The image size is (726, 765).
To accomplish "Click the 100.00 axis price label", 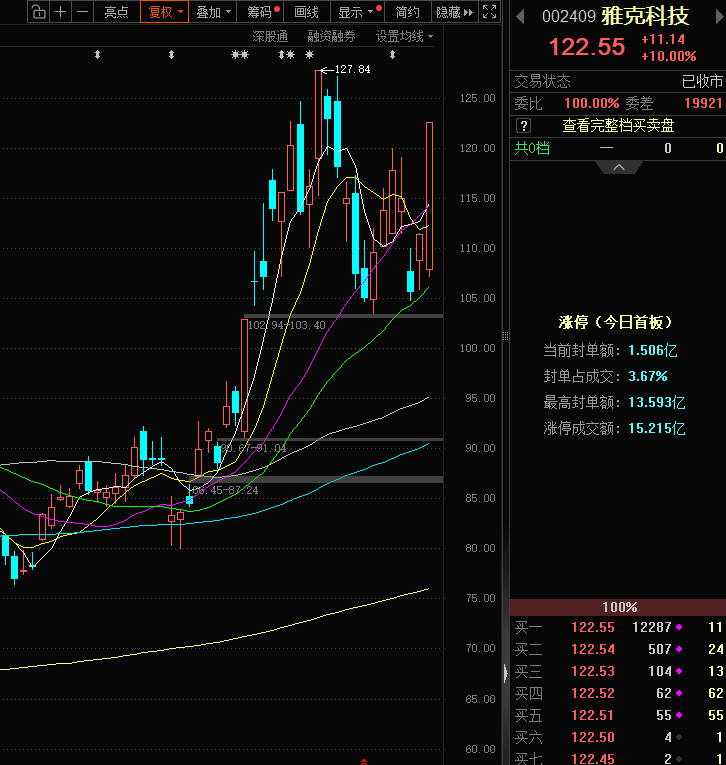I will [477, 348].
